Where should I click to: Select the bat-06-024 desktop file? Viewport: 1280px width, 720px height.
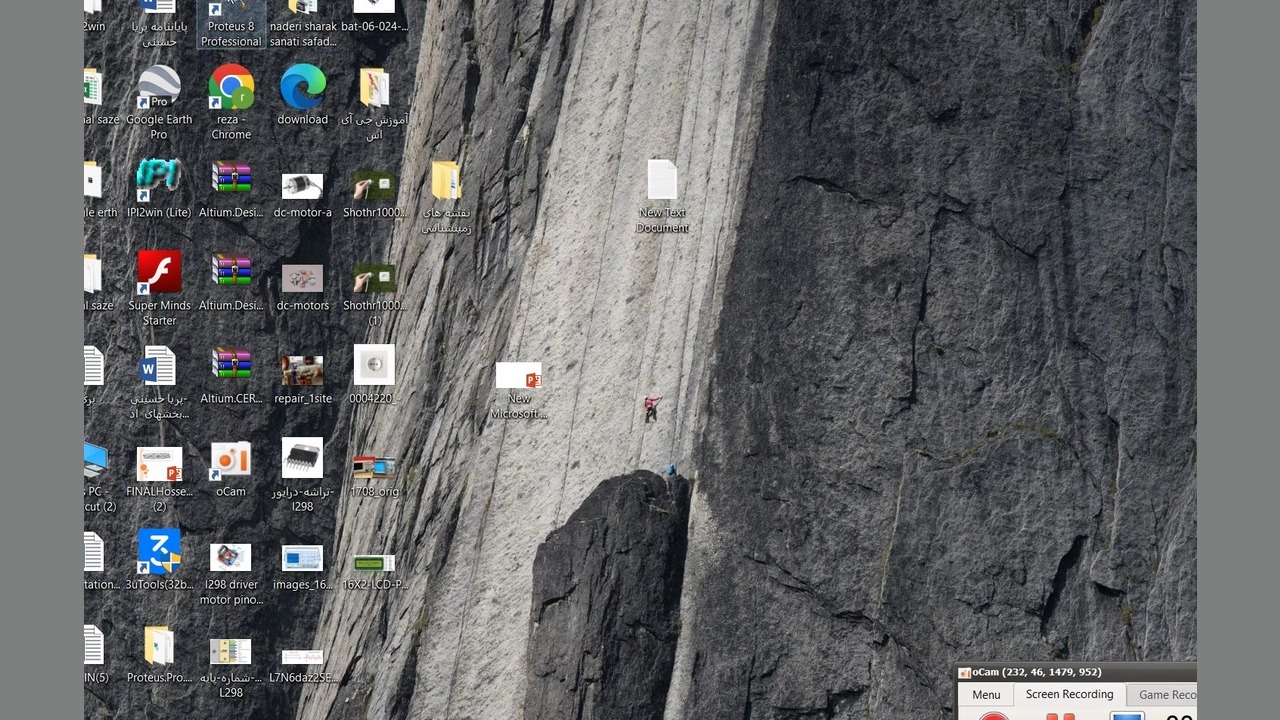(374, 18)
